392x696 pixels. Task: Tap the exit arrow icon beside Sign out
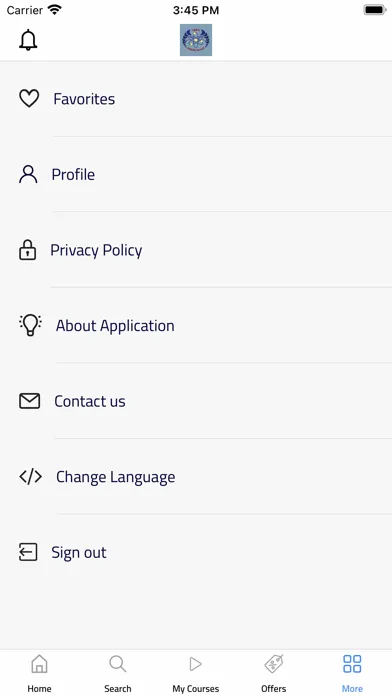click(x=28, y=552)
